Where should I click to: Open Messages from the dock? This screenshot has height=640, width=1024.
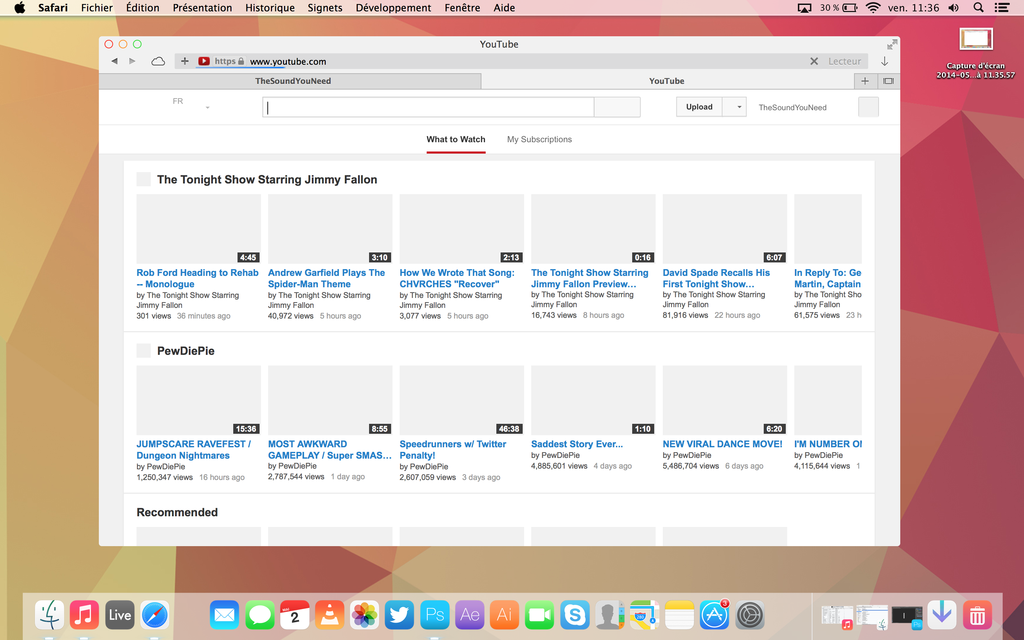[259, 615]
